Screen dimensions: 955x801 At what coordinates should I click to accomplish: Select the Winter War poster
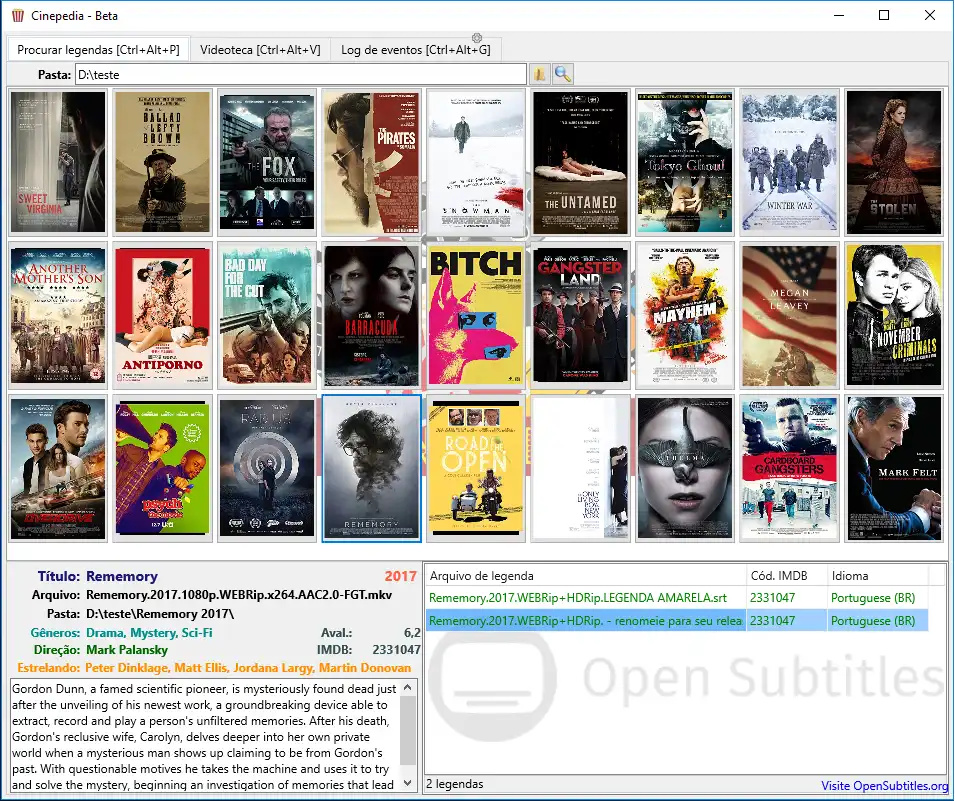(x=789, y=162)
